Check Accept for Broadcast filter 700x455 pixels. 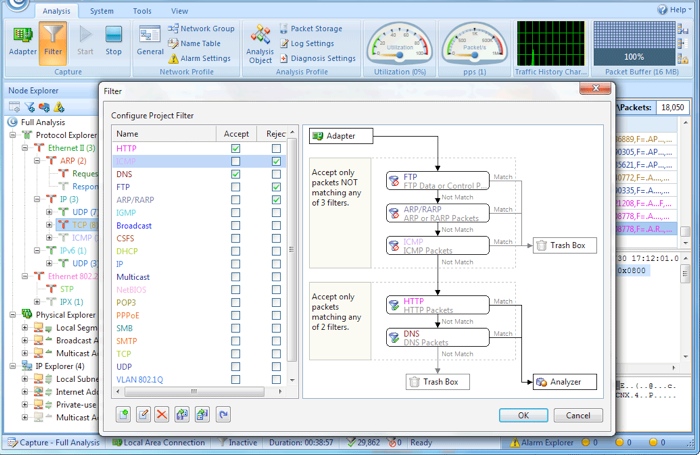(235, 225)
